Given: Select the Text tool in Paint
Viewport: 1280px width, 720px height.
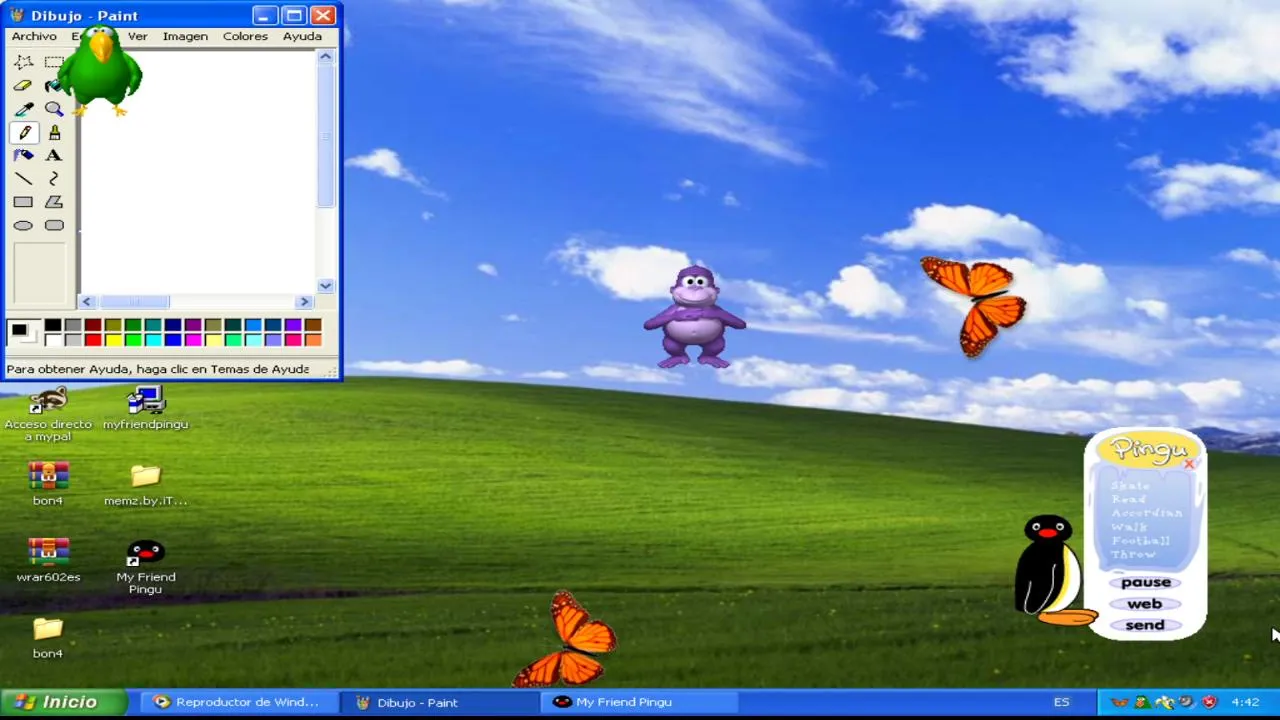Looking at the screenshot, I should pos(54,155).
